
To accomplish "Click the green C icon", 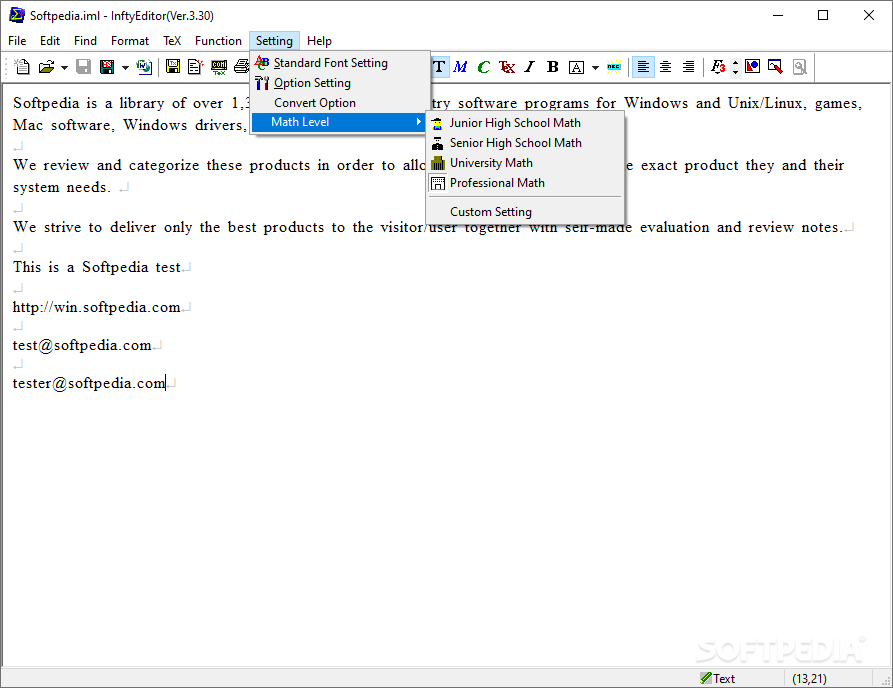I will (x=484, y=67).
